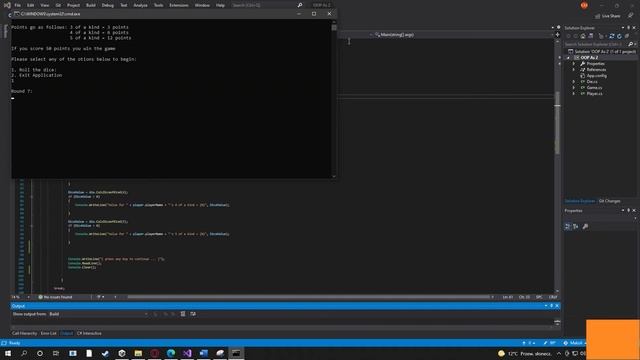
Task: Open Task View from the taskbar
Action: (56, 353)
